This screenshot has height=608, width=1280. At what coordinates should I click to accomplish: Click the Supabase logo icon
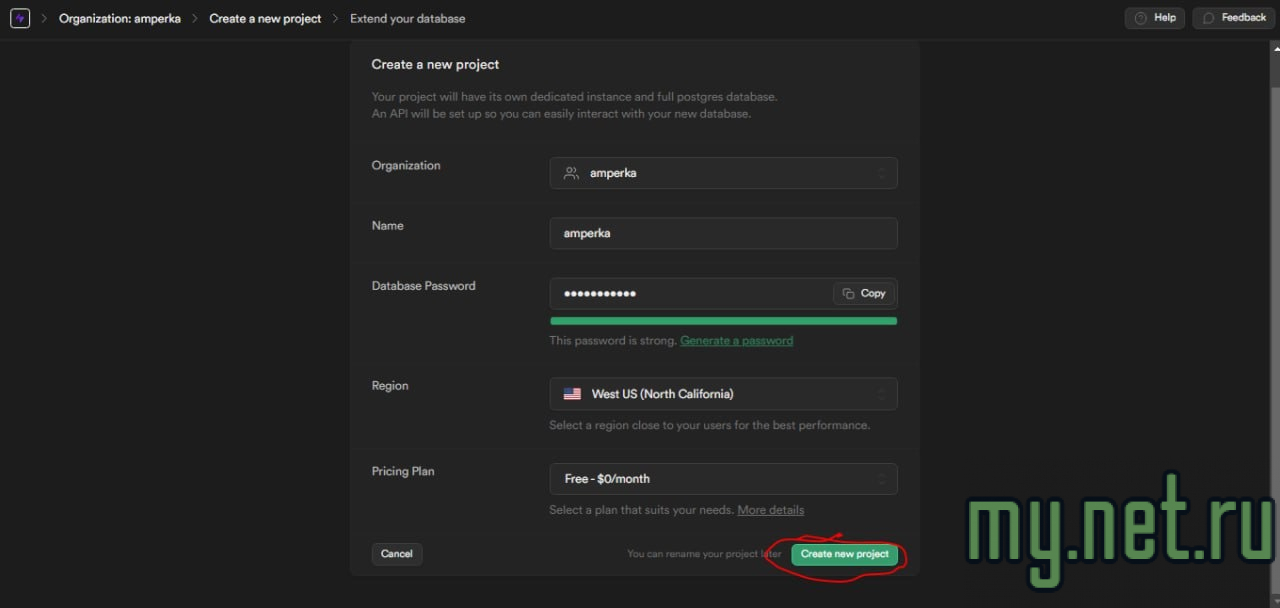(19, 18)
